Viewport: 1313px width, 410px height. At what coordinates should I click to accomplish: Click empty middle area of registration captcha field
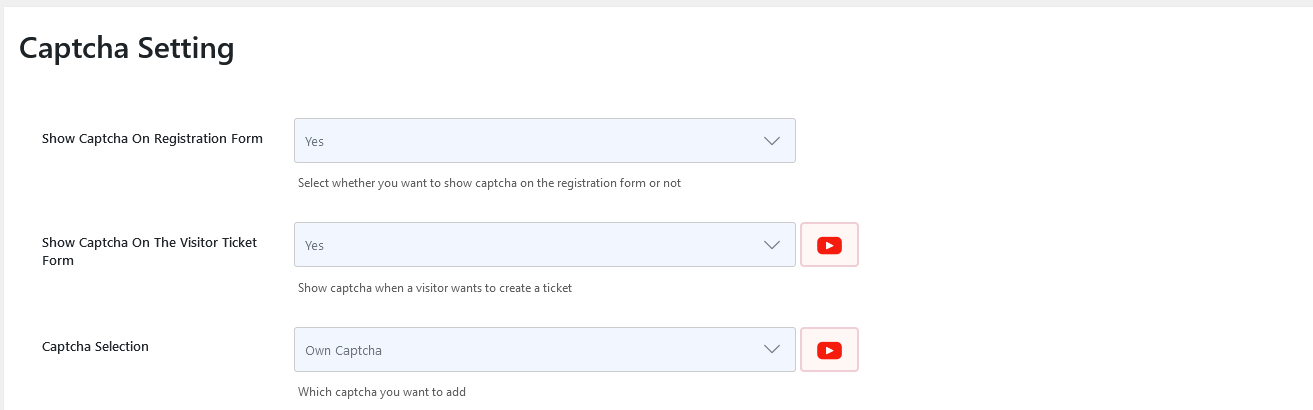click(540, 141)
